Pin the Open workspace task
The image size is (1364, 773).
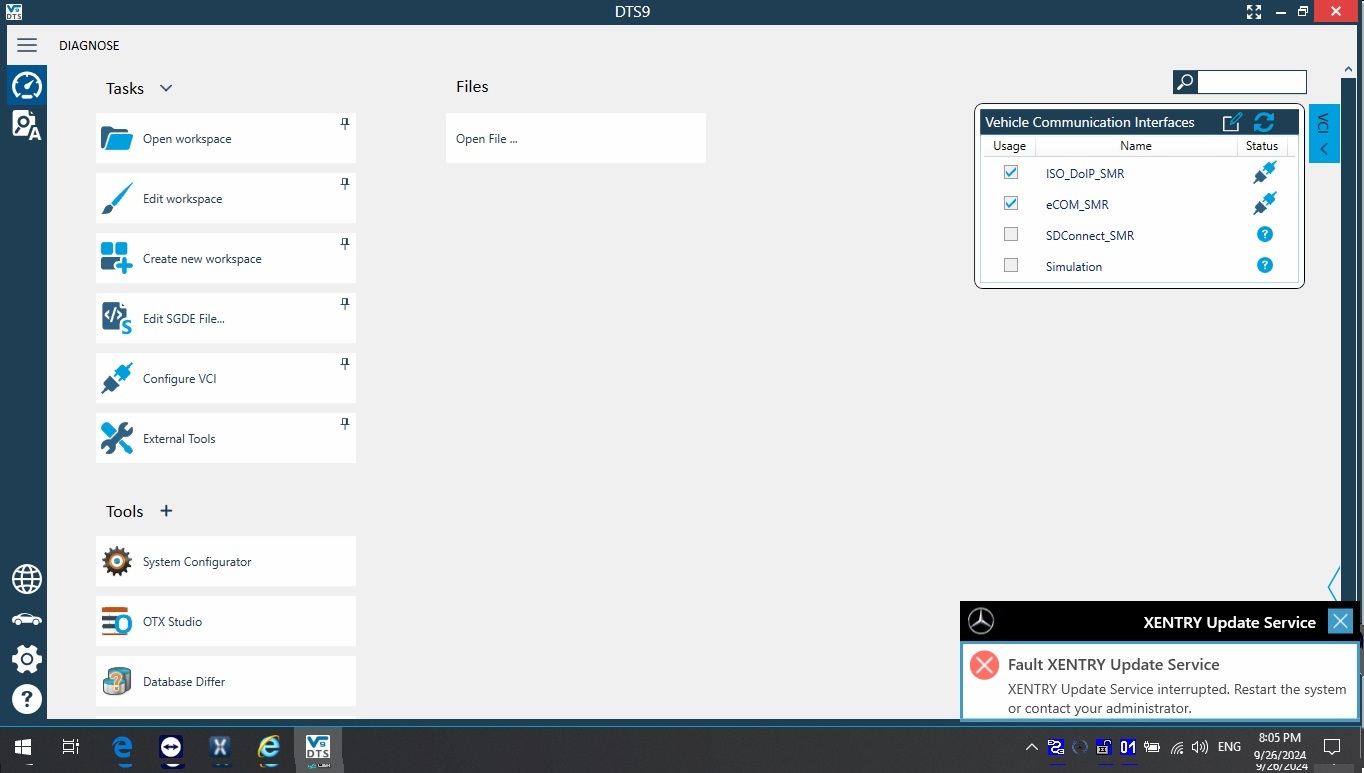pos(345,124)
